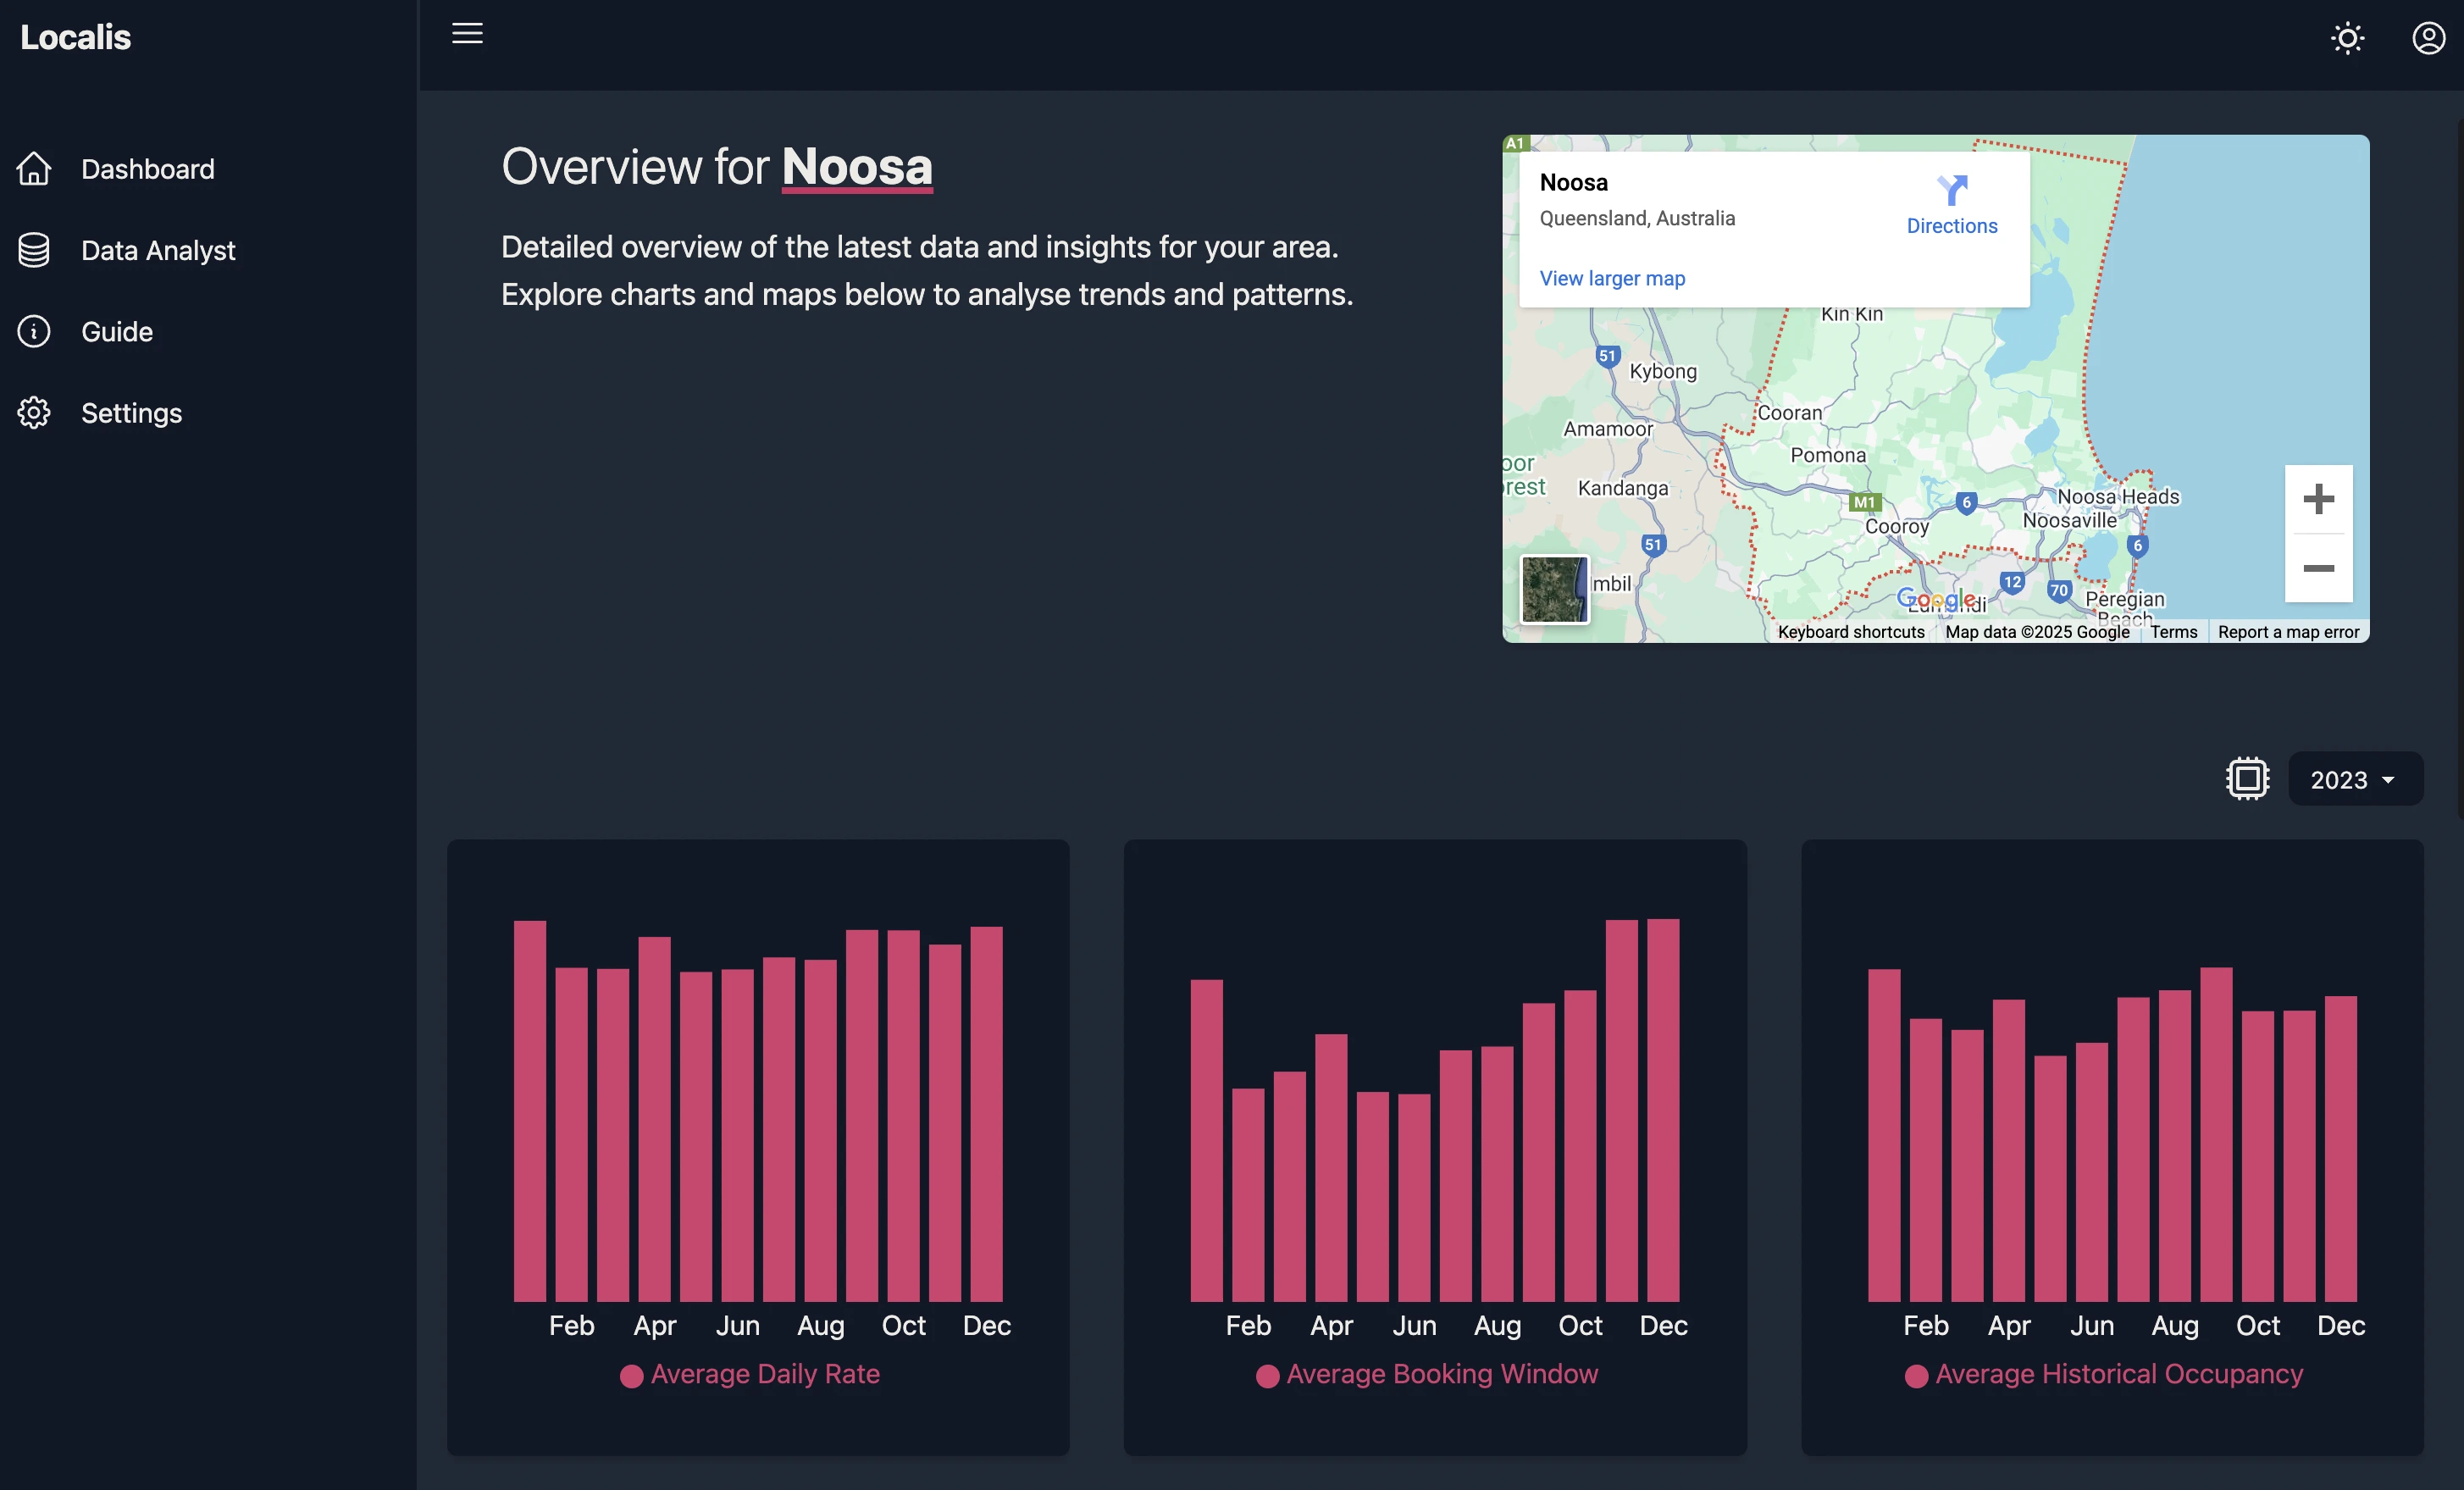Click the Dashboard home icon
Viewport: 2464px width, 1490px height.
(34, 169)
